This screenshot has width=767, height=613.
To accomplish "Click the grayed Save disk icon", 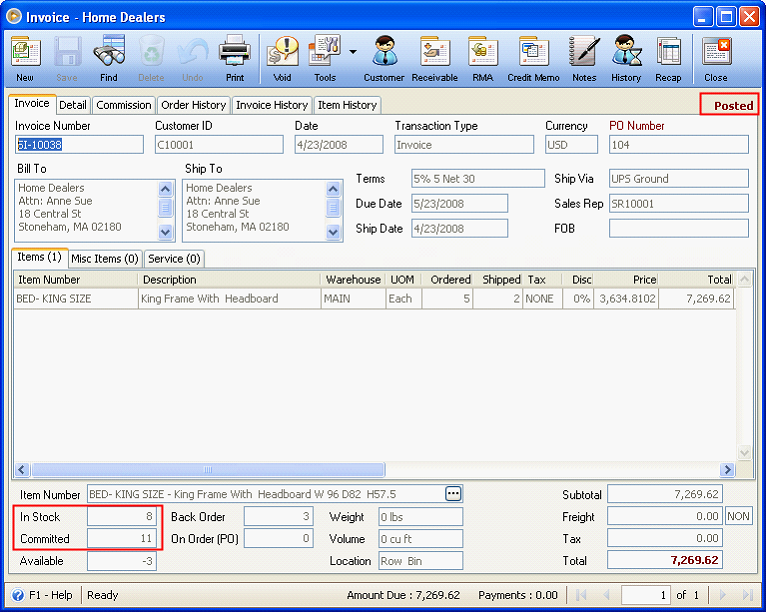I will pos(67,58).
